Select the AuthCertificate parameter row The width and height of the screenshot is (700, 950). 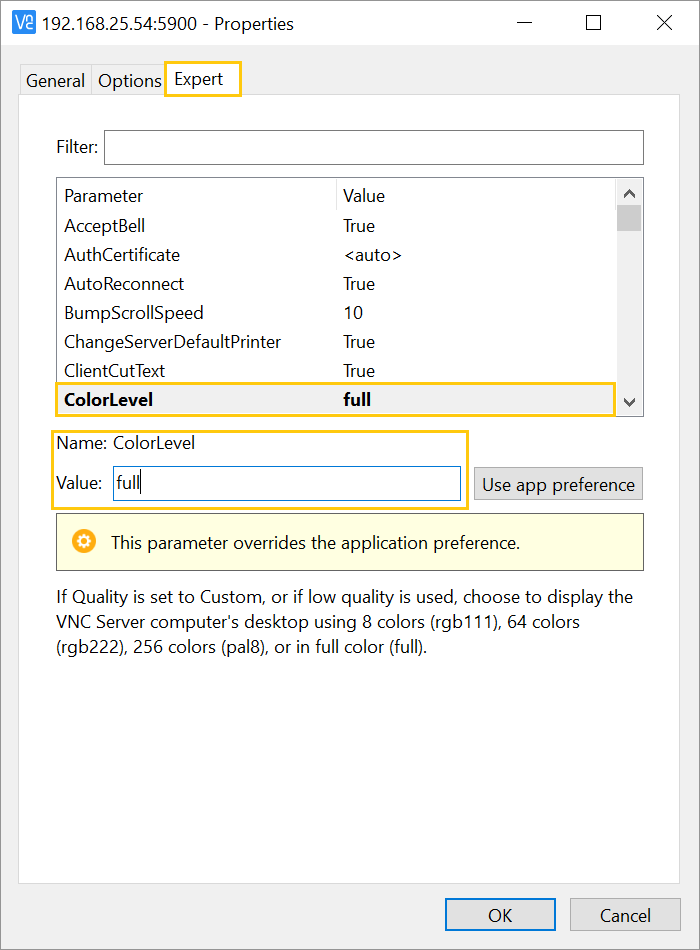(336, 255)
